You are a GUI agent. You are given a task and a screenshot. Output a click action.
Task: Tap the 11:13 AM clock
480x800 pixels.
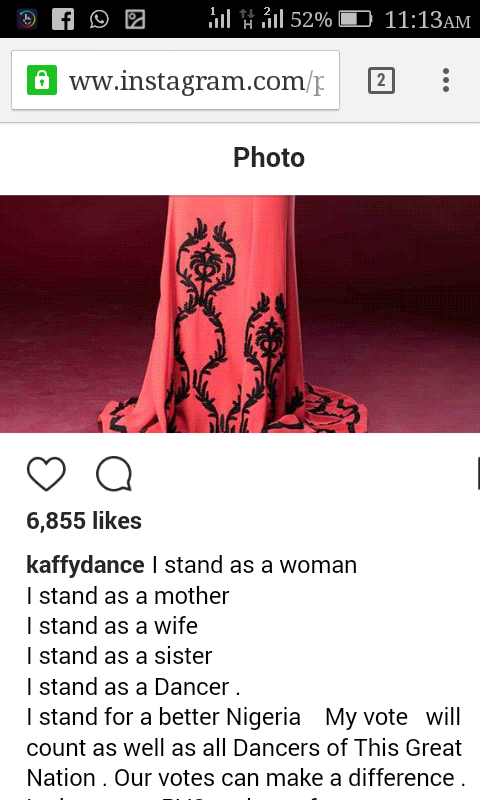point(427,20)
